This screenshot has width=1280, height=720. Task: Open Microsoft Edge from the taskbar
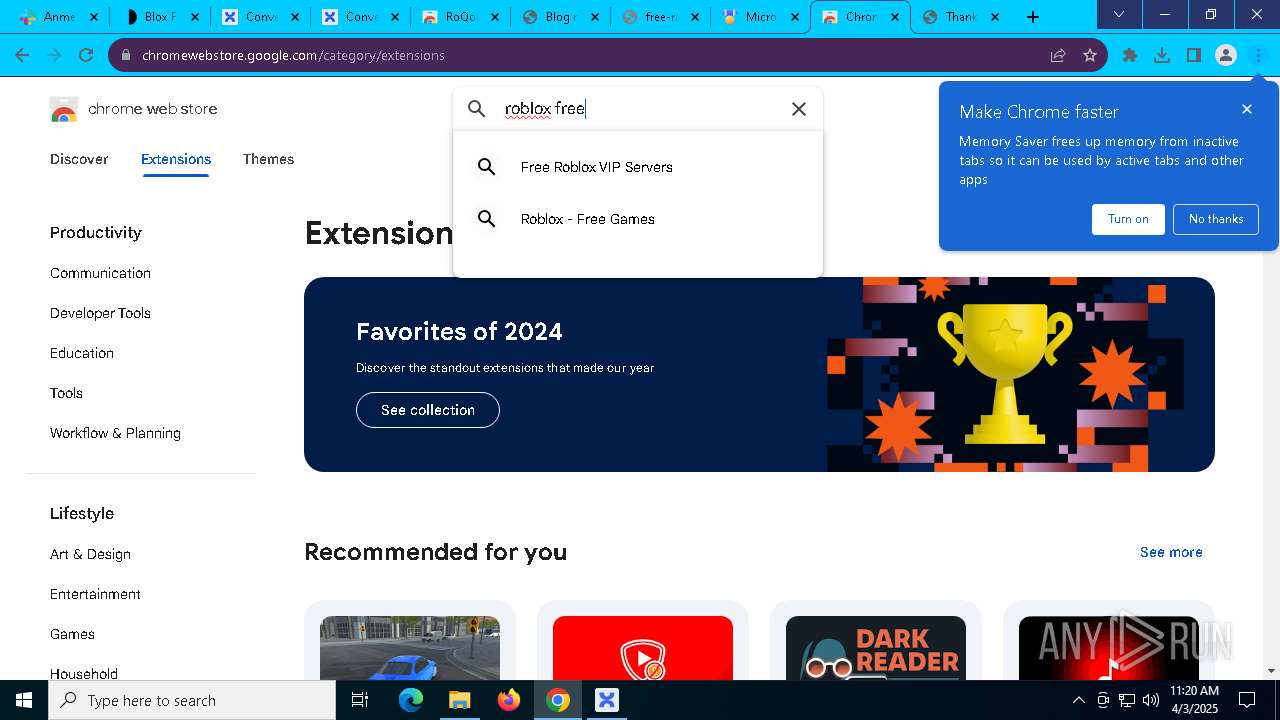(411, 700)
